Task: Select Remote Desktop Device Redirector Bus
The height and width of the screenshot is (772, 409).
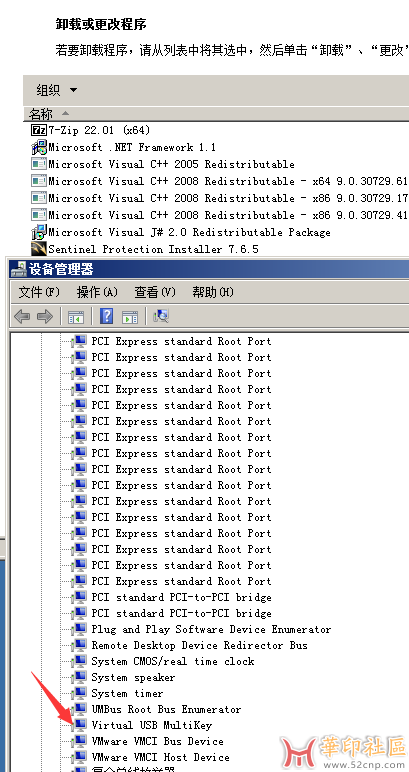Action: click(199, 645)
